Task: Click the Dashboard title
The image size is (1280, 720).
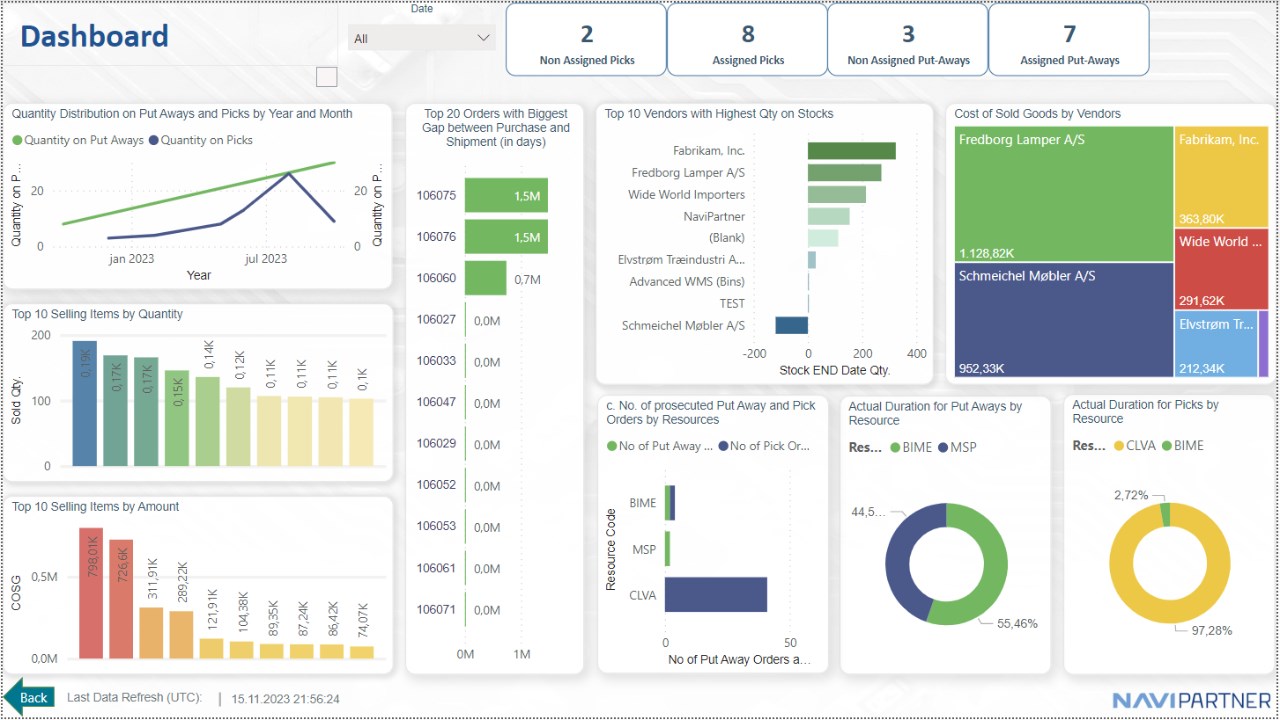Action: [94, 37]
